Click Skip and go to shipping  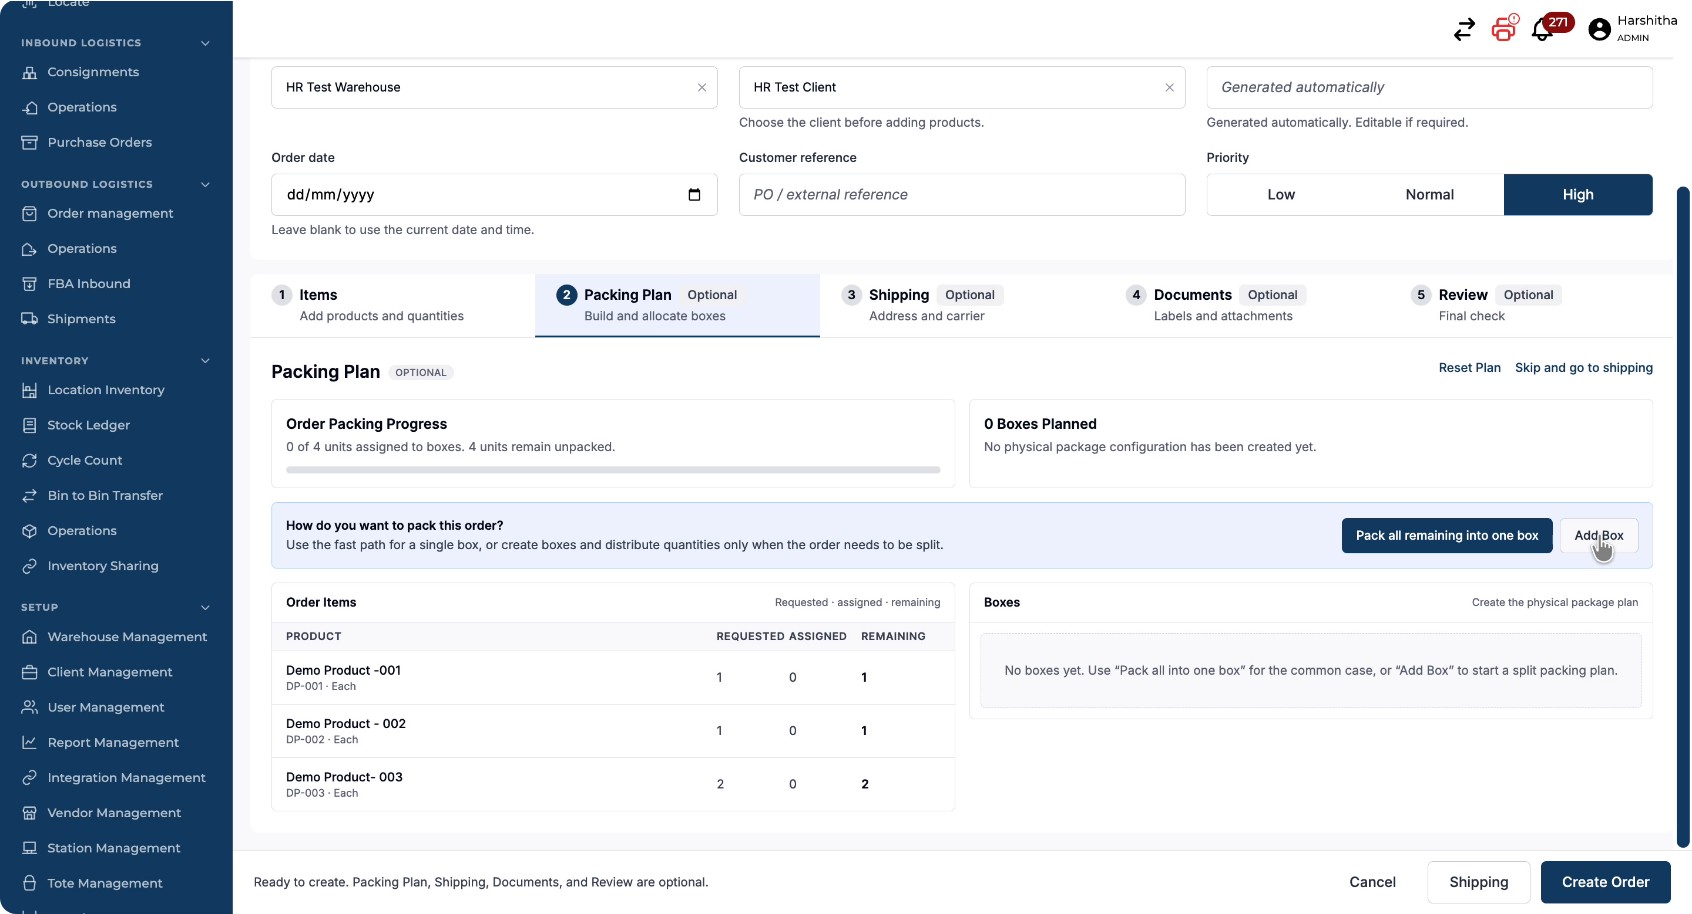[1584, 368]
